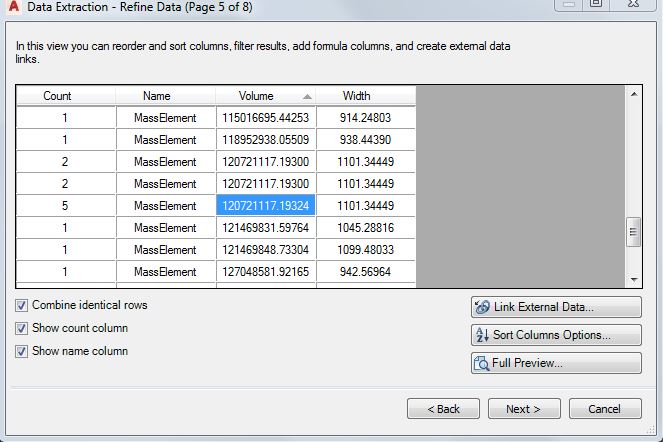Click the Link External Data chain icon
663x442 pixels.
point(482,307)
